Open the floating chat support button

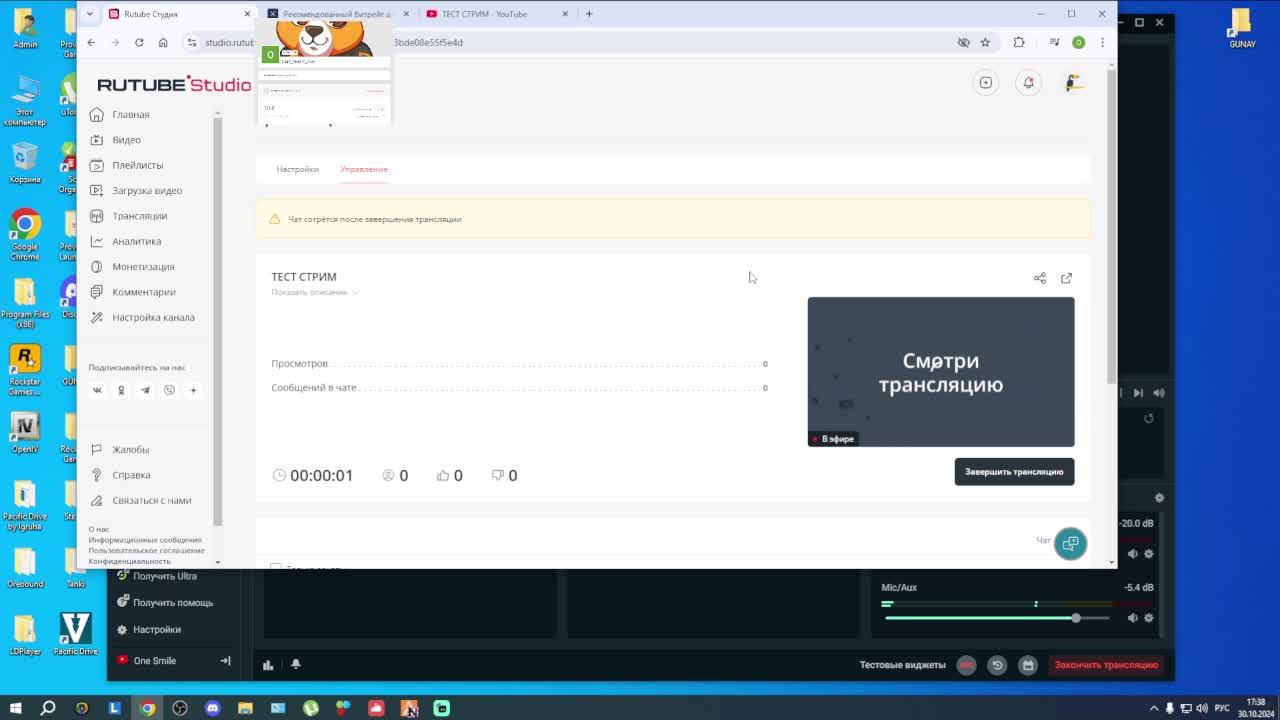(1070, 543)
